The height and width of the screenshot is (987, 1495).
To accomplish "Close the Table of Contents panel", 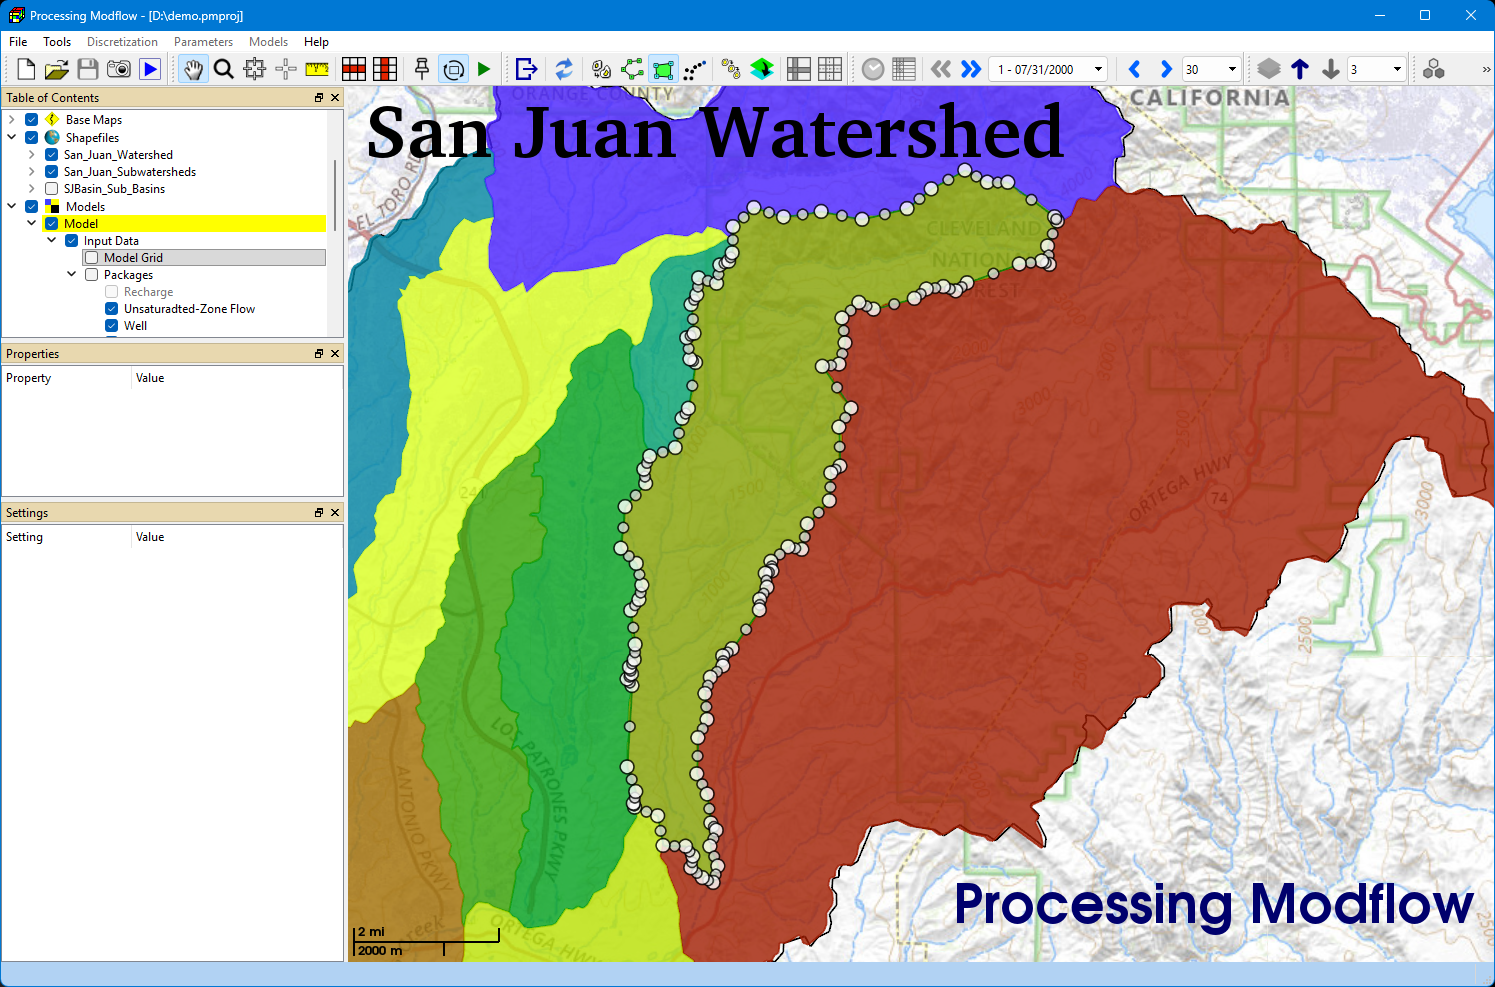I will (335, 98).
